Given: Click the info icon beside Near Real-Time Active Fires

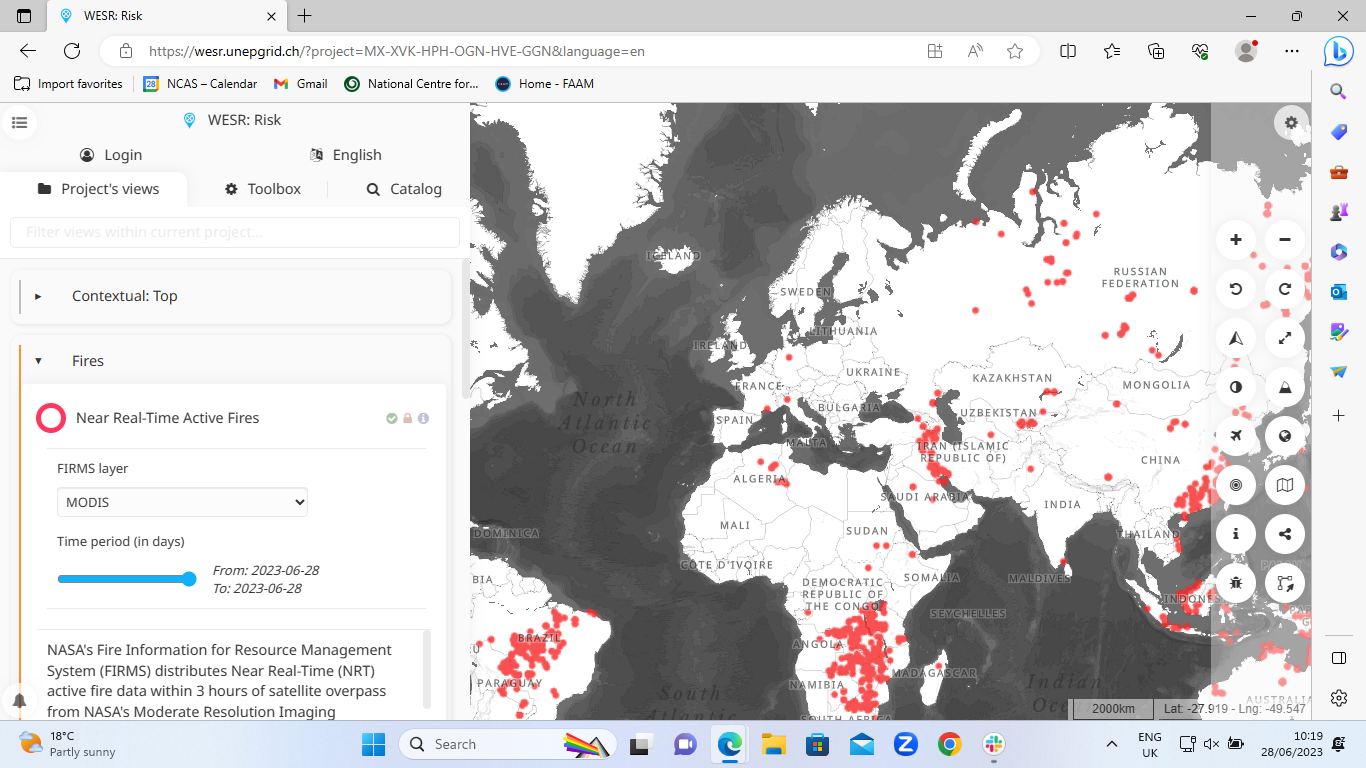Looking at the screenshot, I should pyautogui.click(x=423, y=418).
